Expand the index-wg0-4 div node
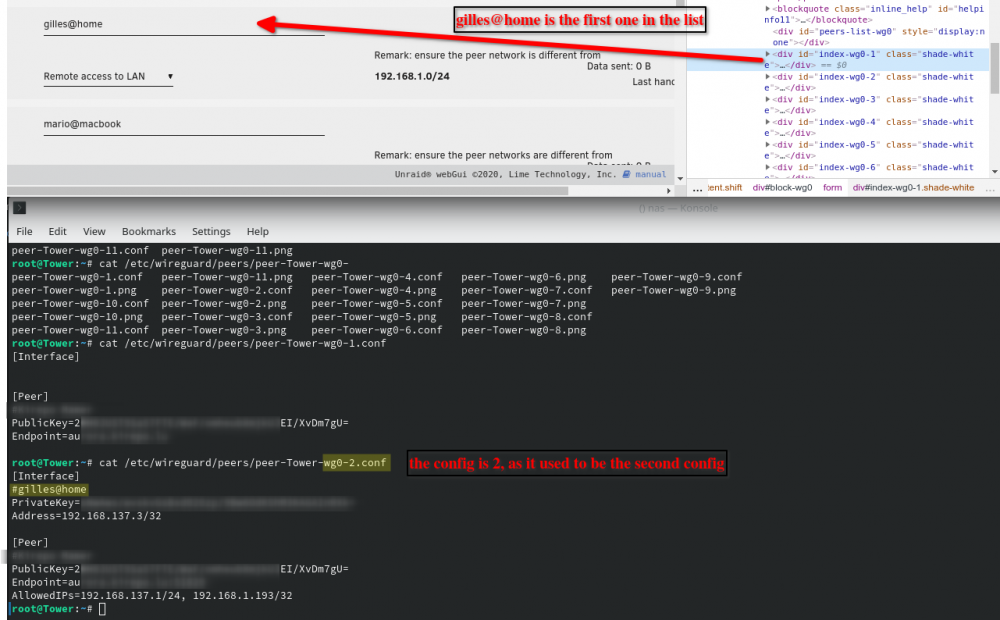 click(x=767, y=122)
